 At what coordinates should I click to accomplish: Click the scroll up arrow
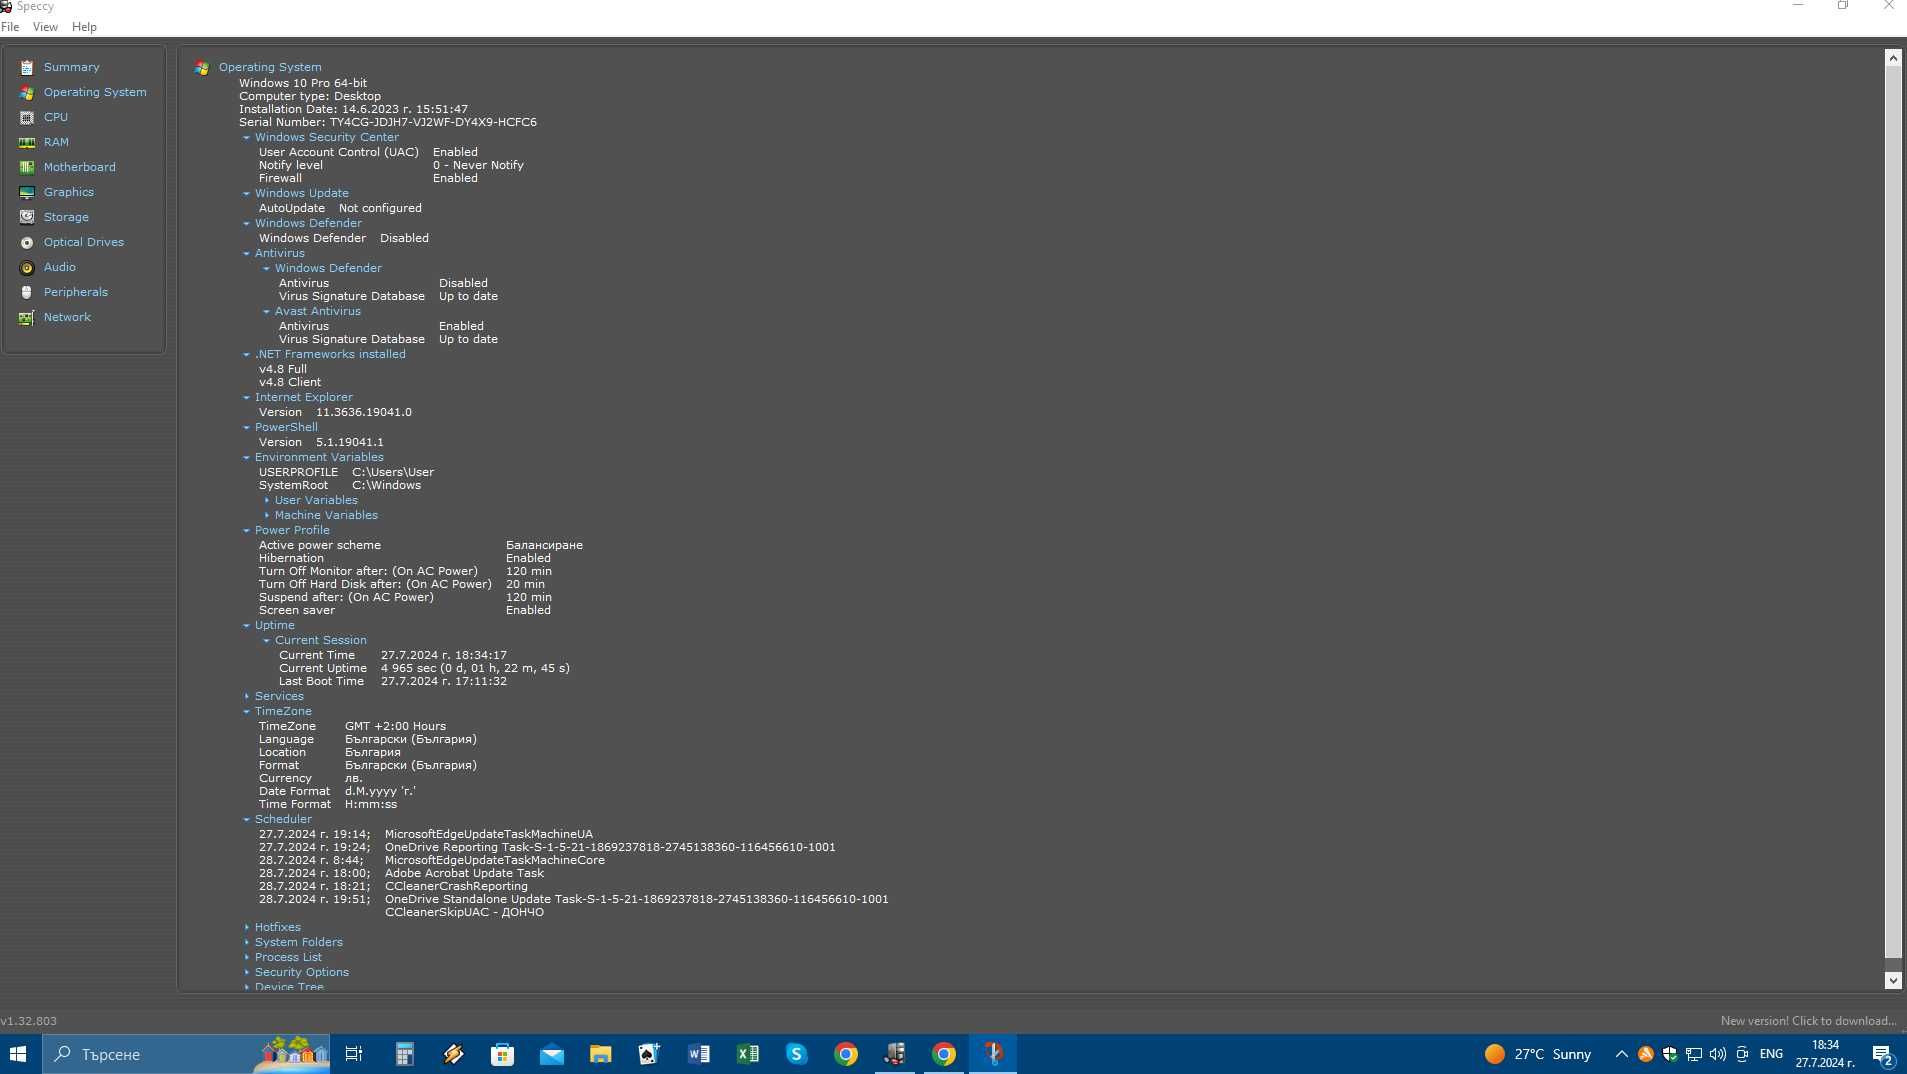(1893, 58)
